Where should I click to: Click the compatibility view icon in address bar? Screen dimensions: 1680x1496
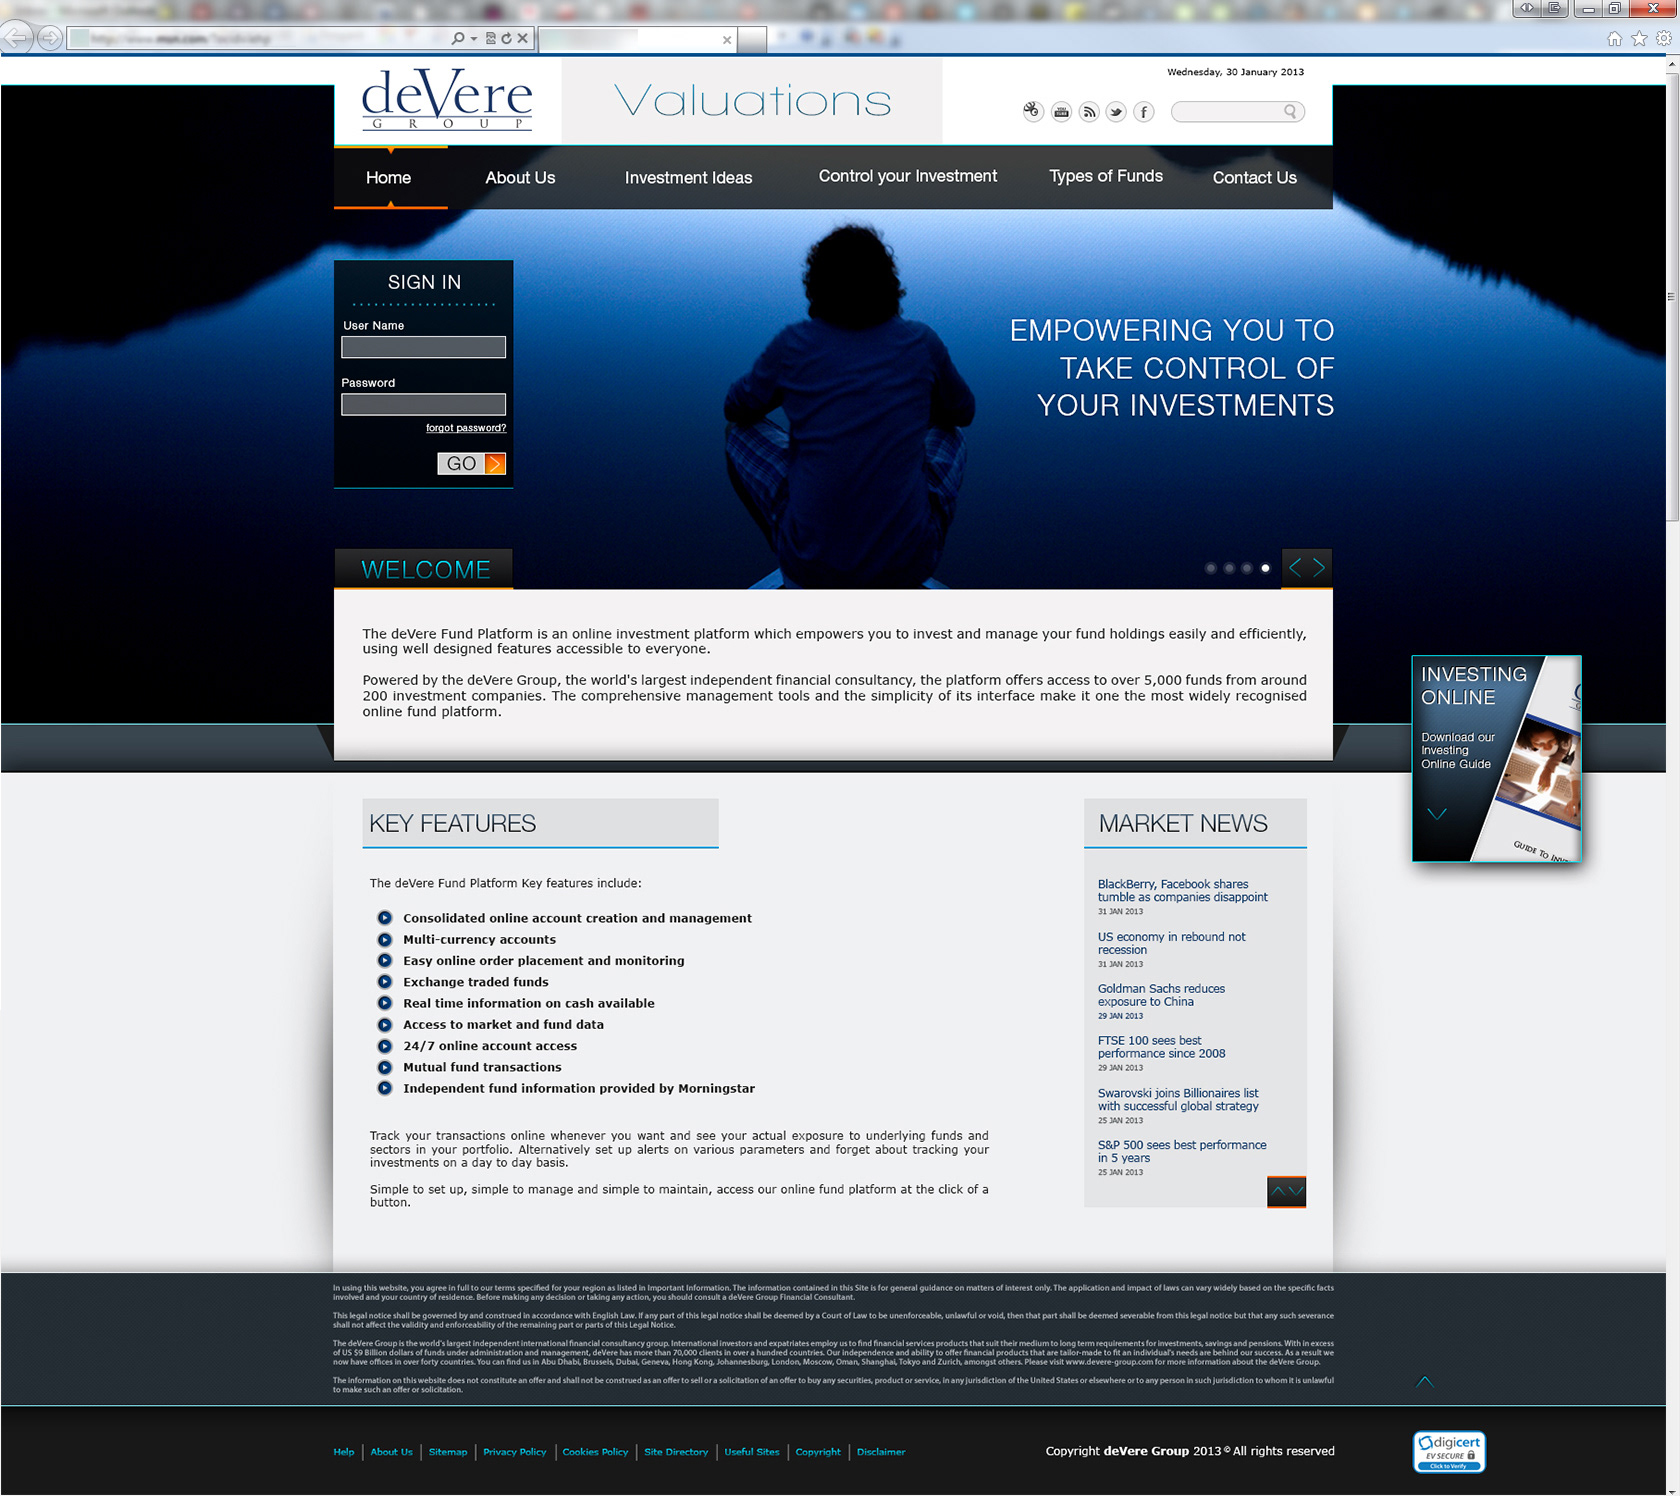491,38
